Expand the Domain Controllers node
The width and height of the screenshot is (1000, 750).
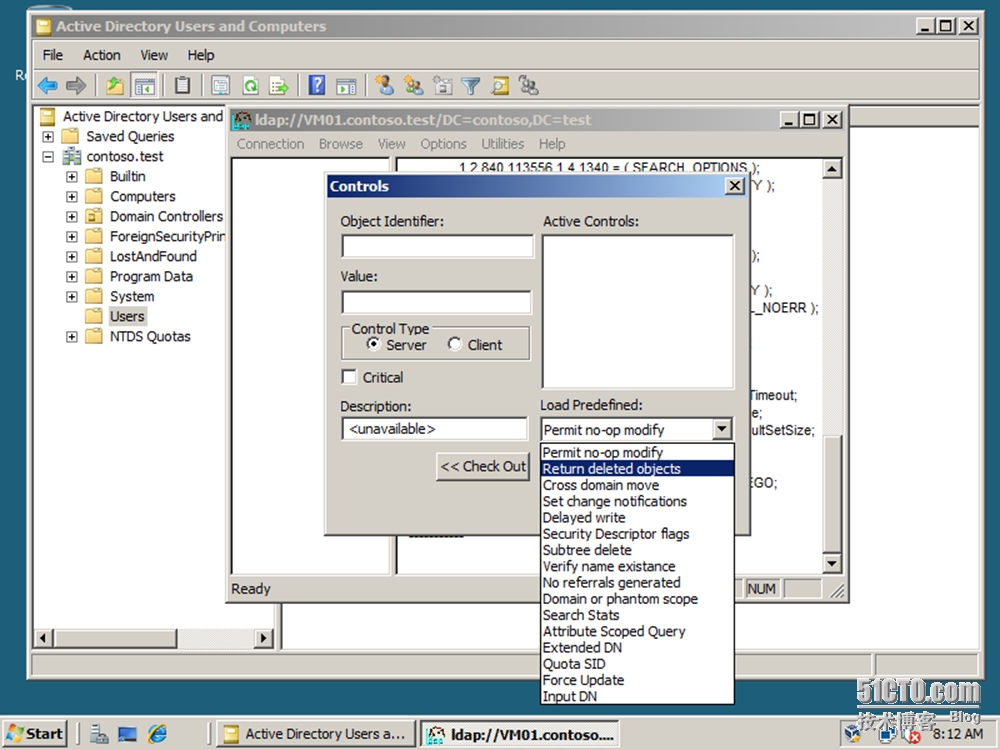(71, 217)
